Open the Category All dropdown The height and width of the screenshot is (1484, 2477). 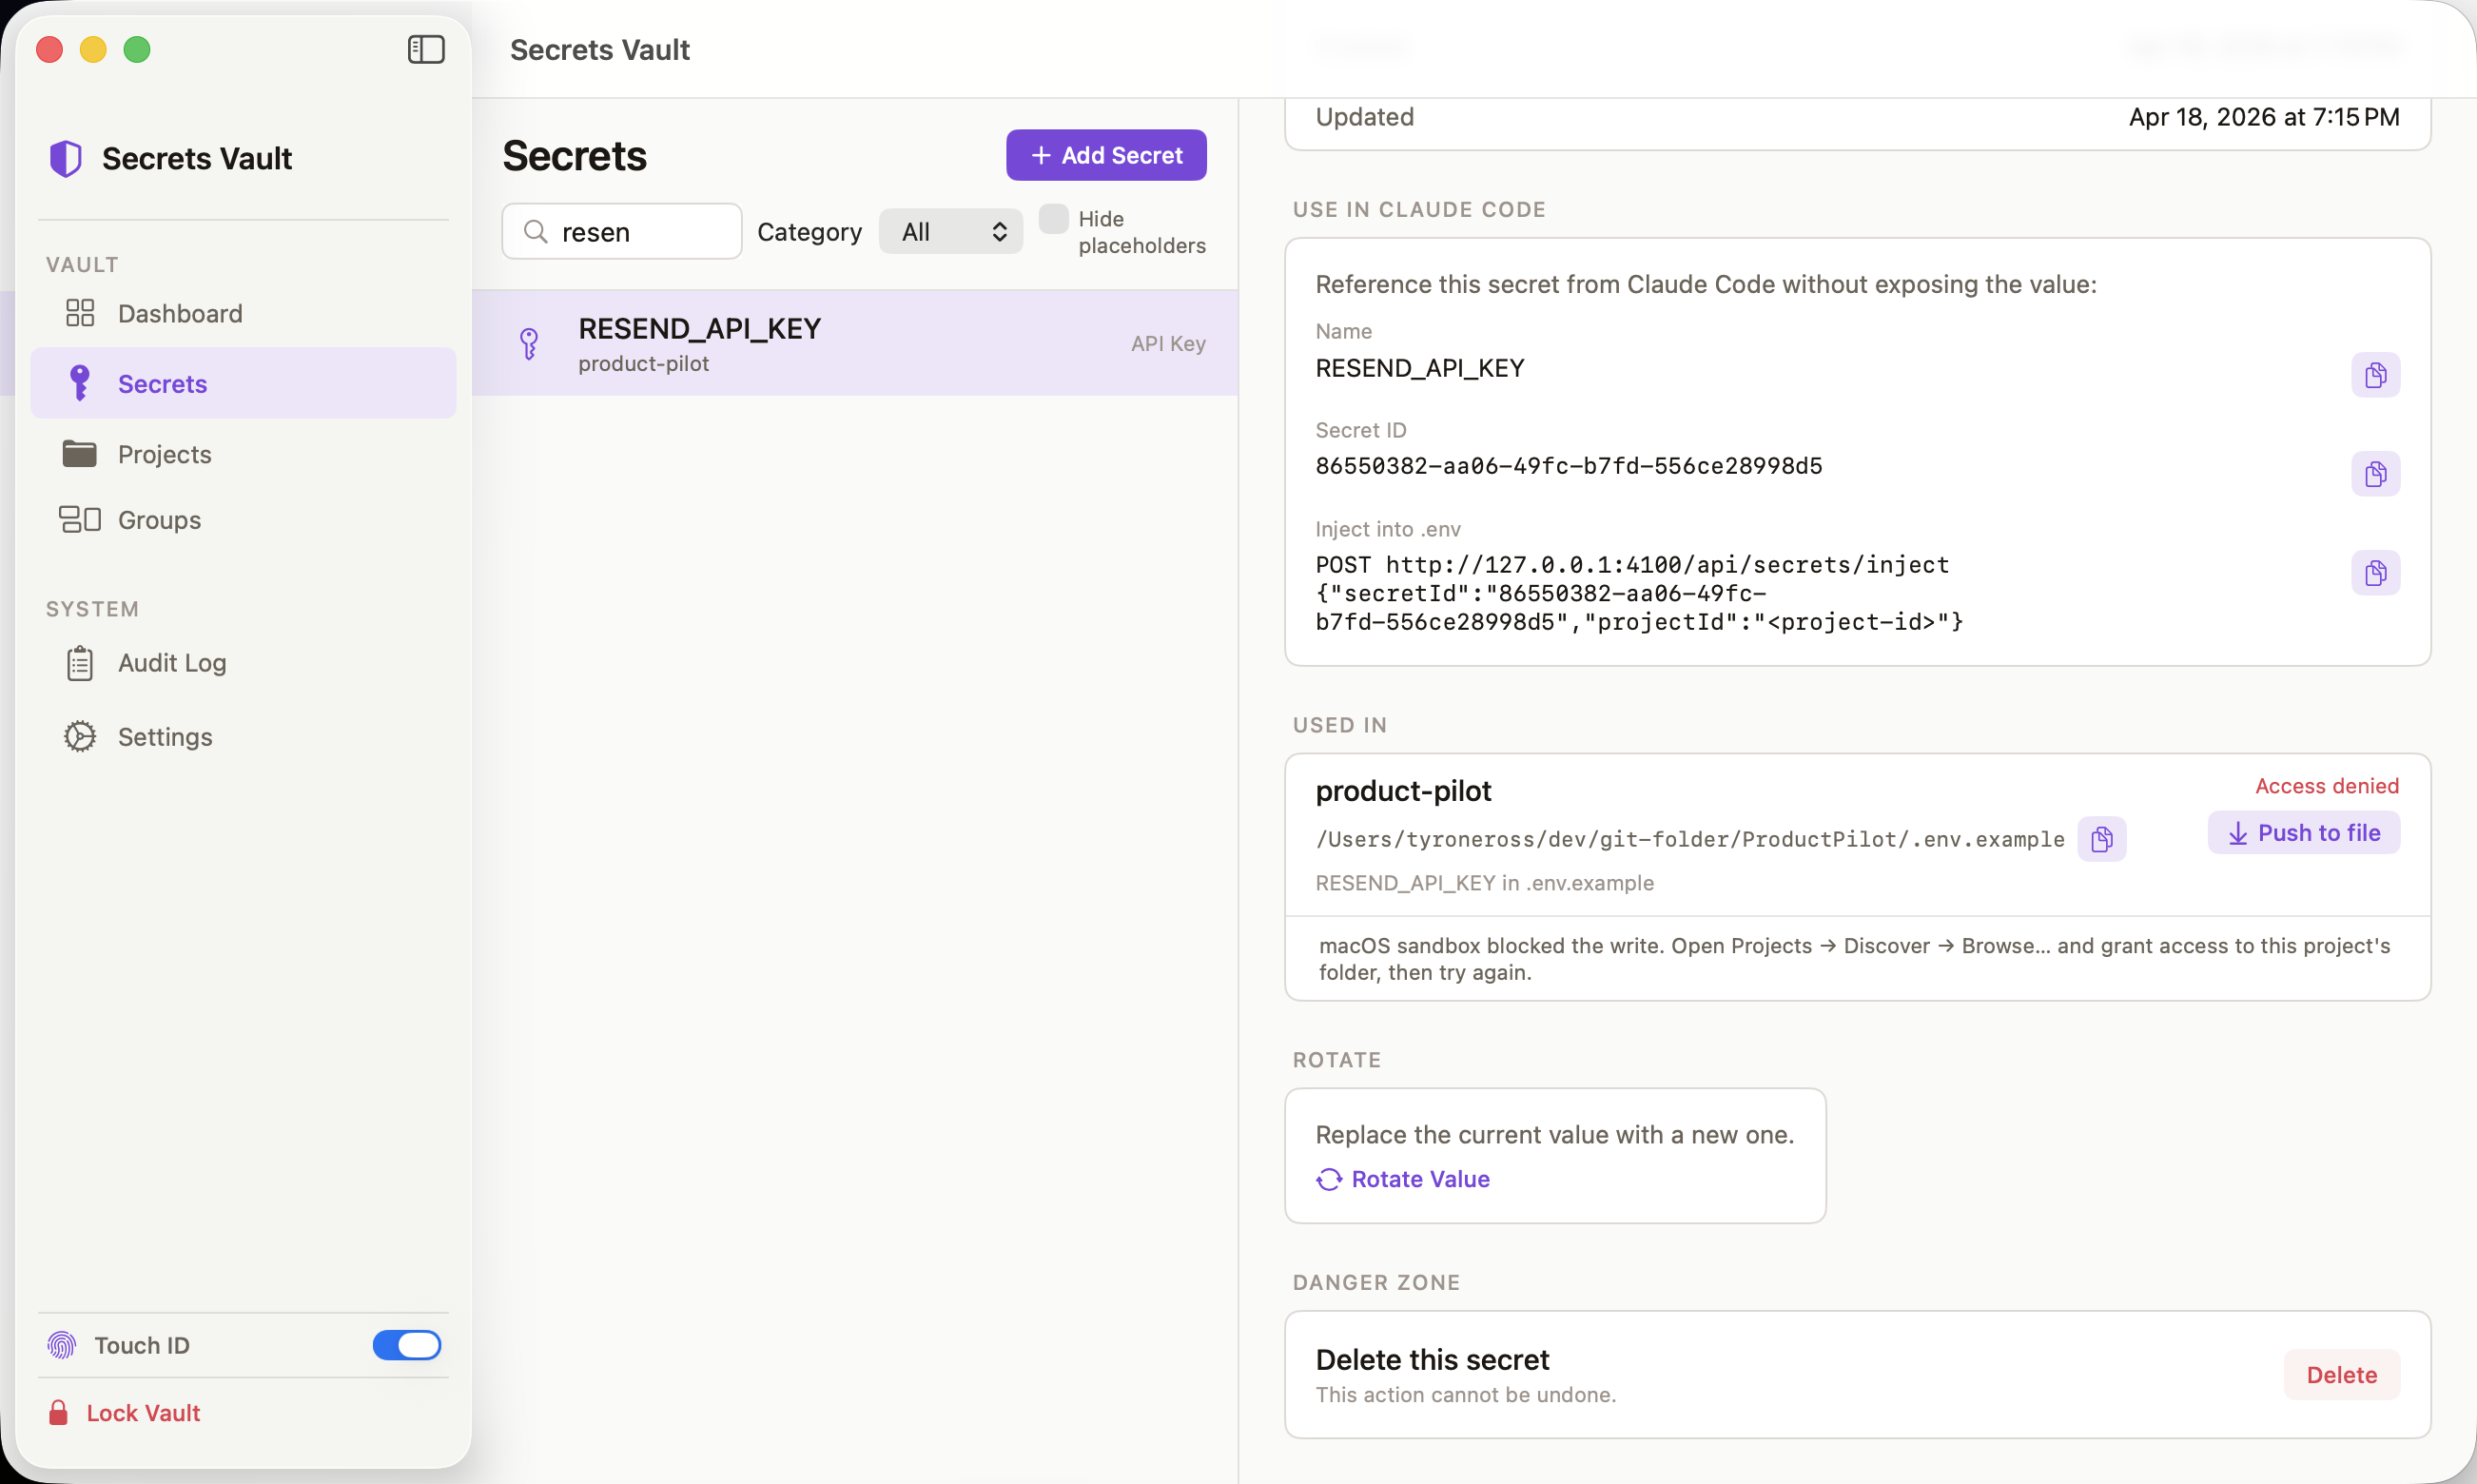(951, 232)
